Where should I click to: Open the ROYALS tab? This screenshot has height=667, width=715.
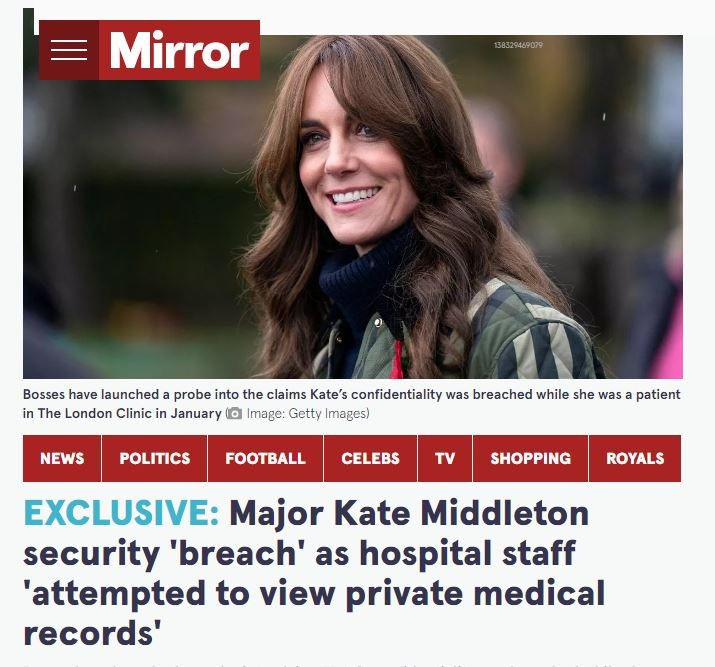click(635, 458)
